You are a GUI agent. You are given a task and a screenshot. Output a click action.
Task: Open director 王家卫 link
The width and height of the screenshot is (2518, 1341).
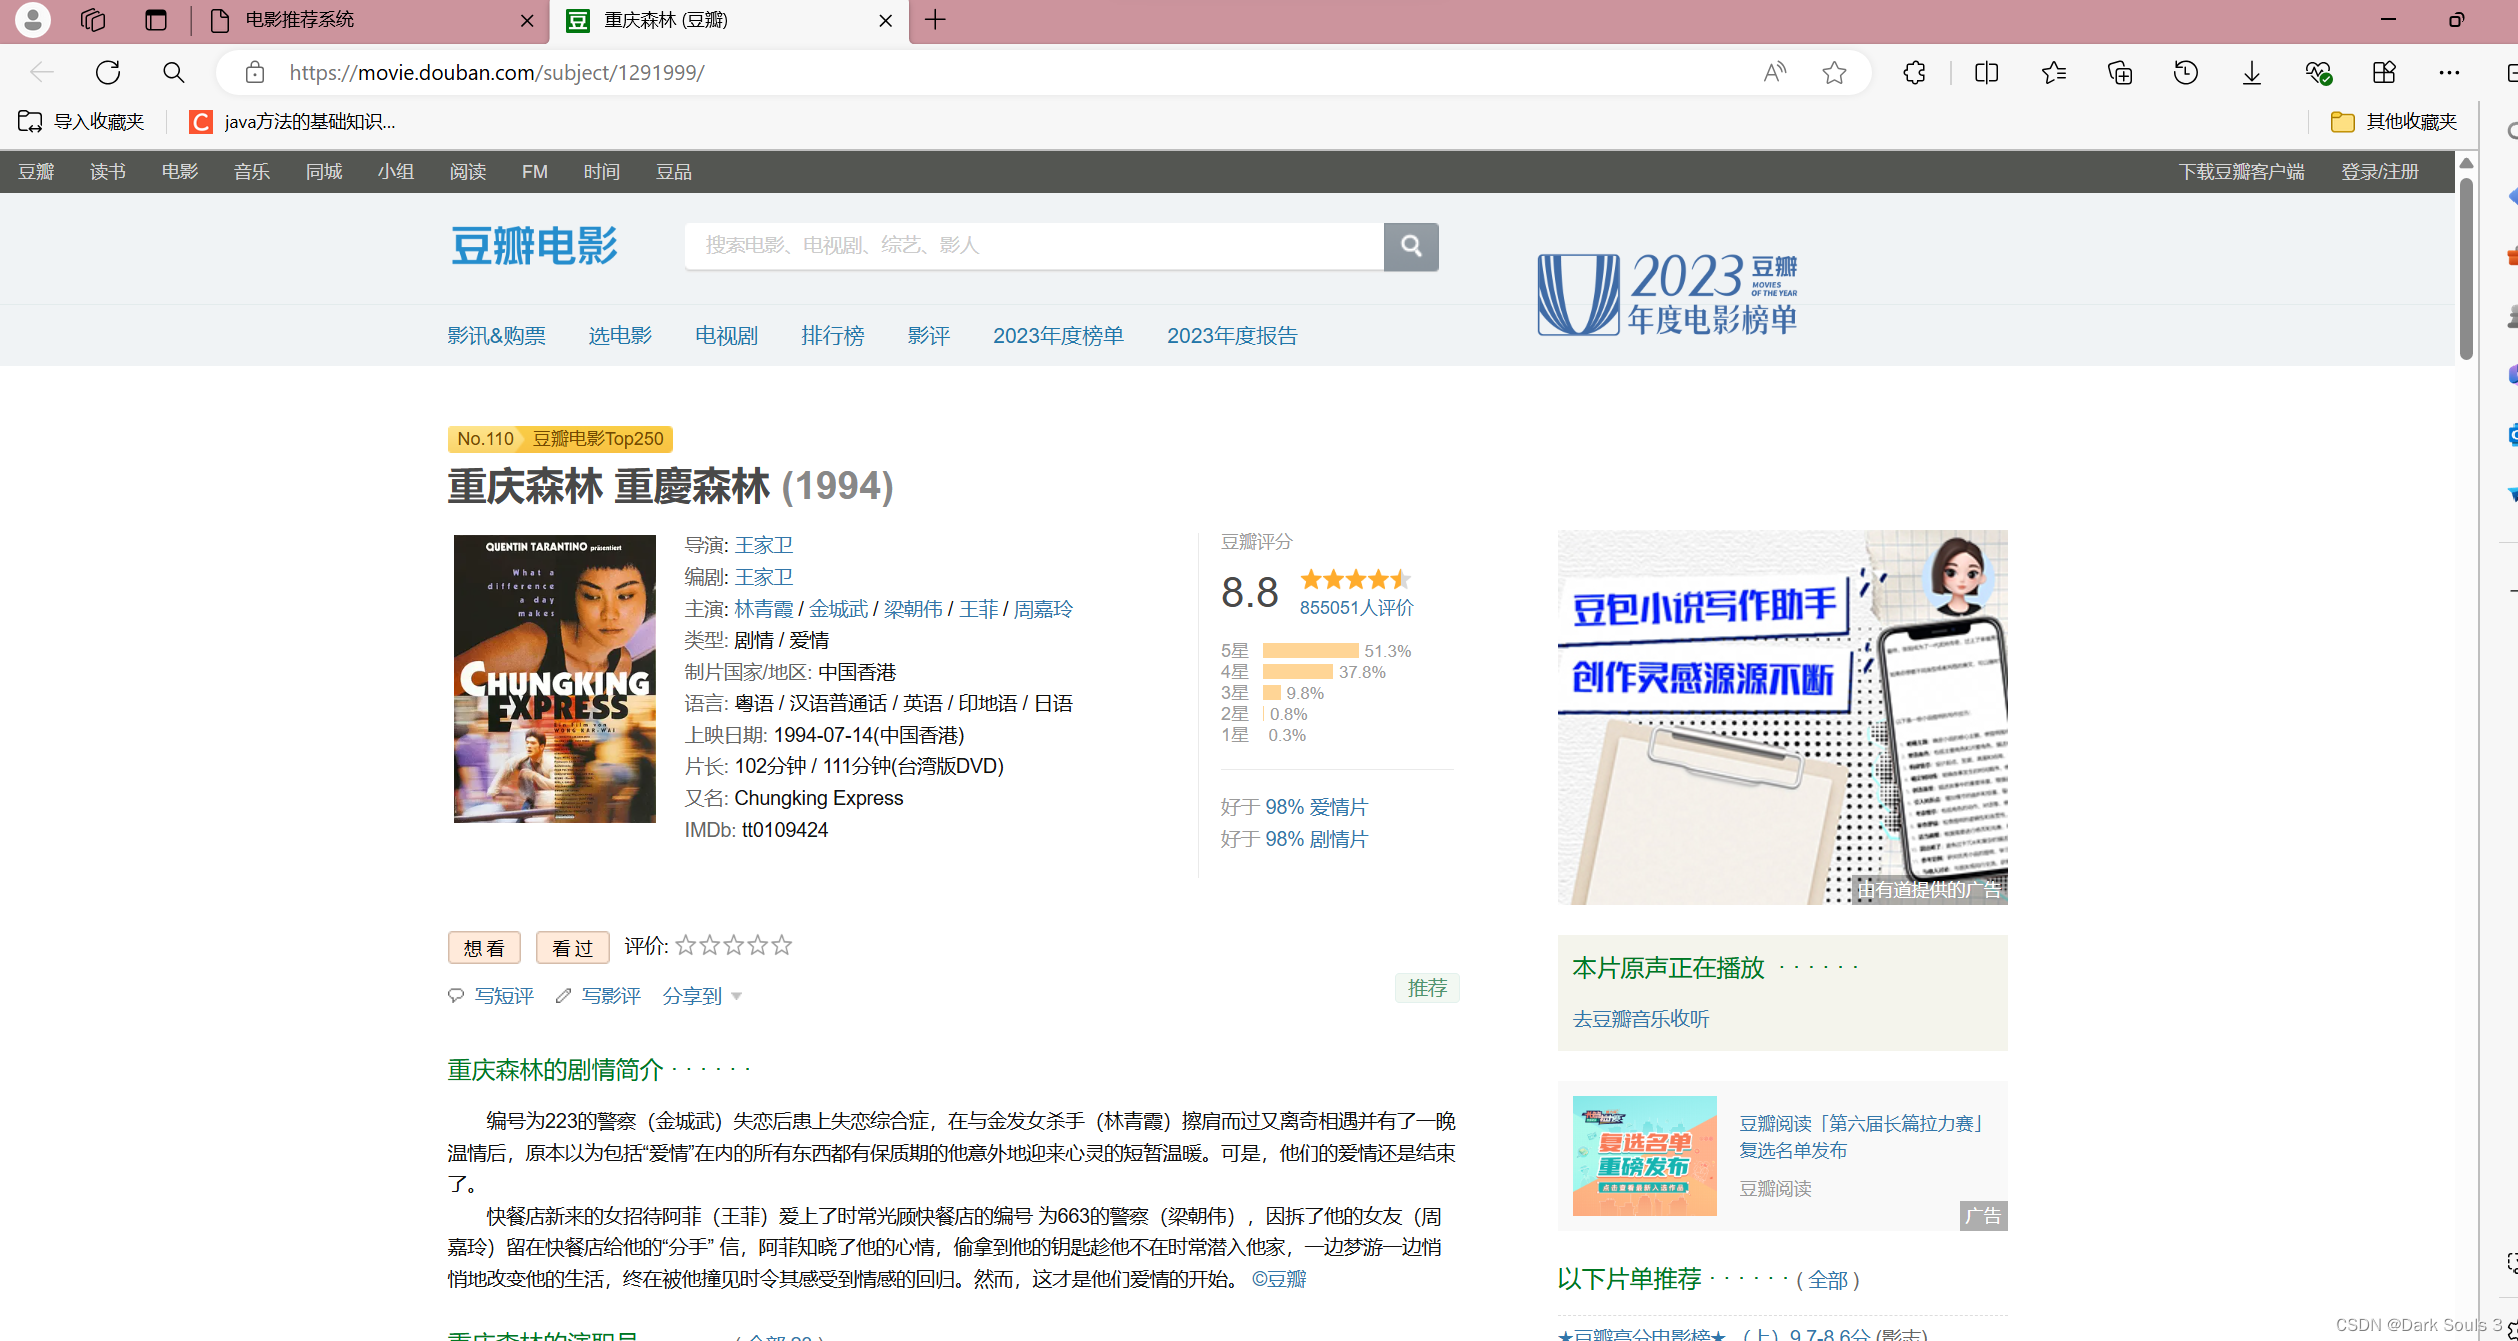coord(763,545)
